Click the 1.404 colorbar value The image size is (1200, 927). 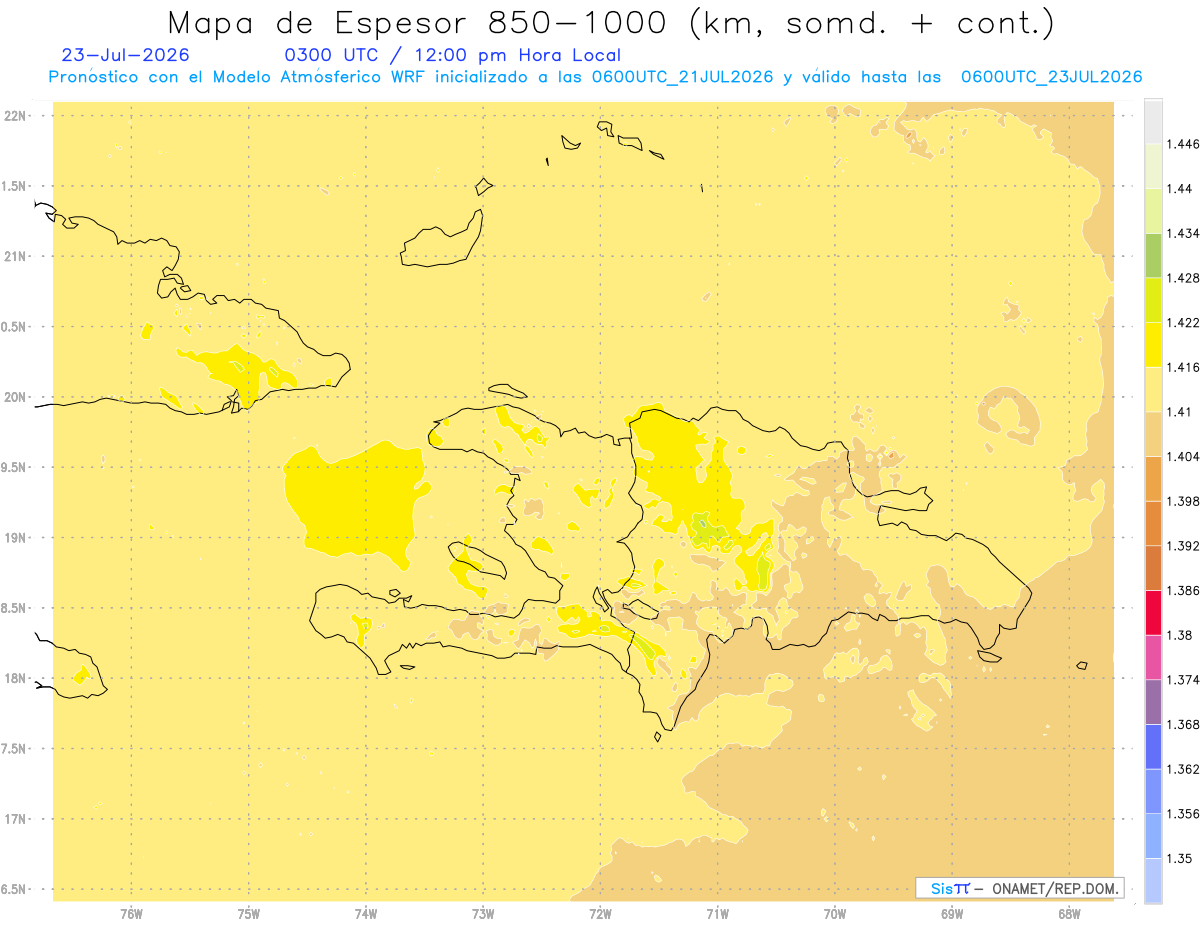[x=1182, y=457]
